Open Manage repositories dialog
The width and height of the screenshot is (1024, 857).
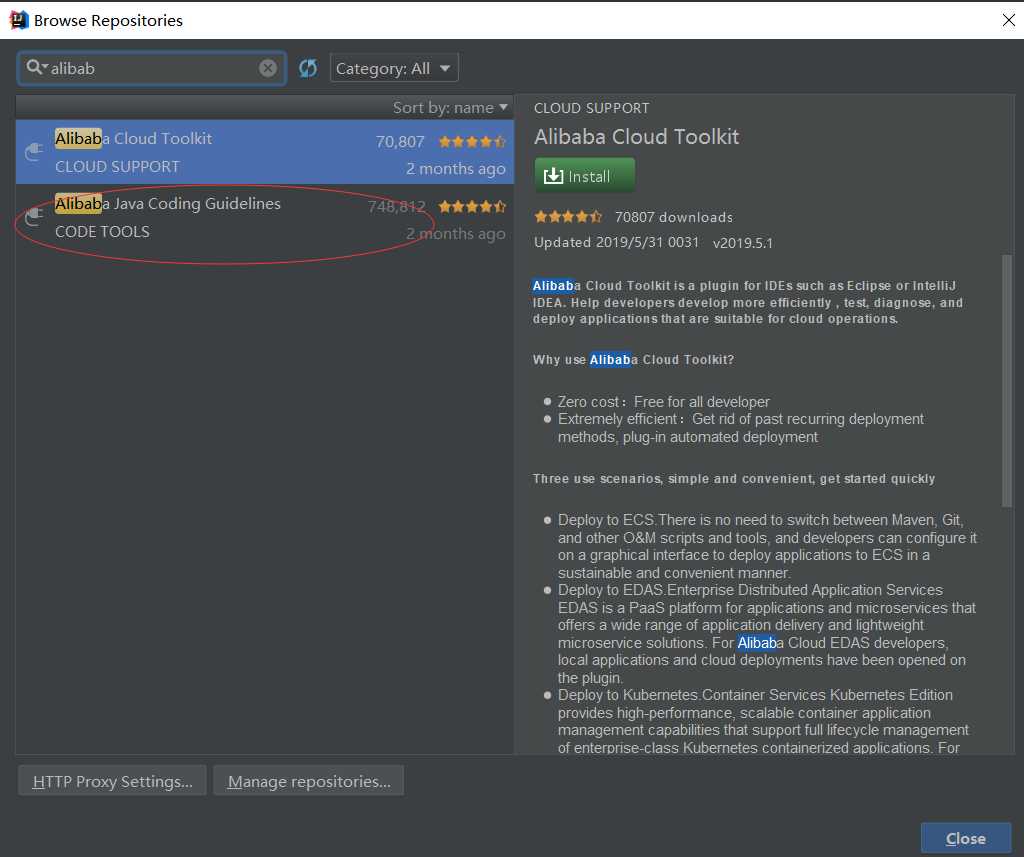309,781
